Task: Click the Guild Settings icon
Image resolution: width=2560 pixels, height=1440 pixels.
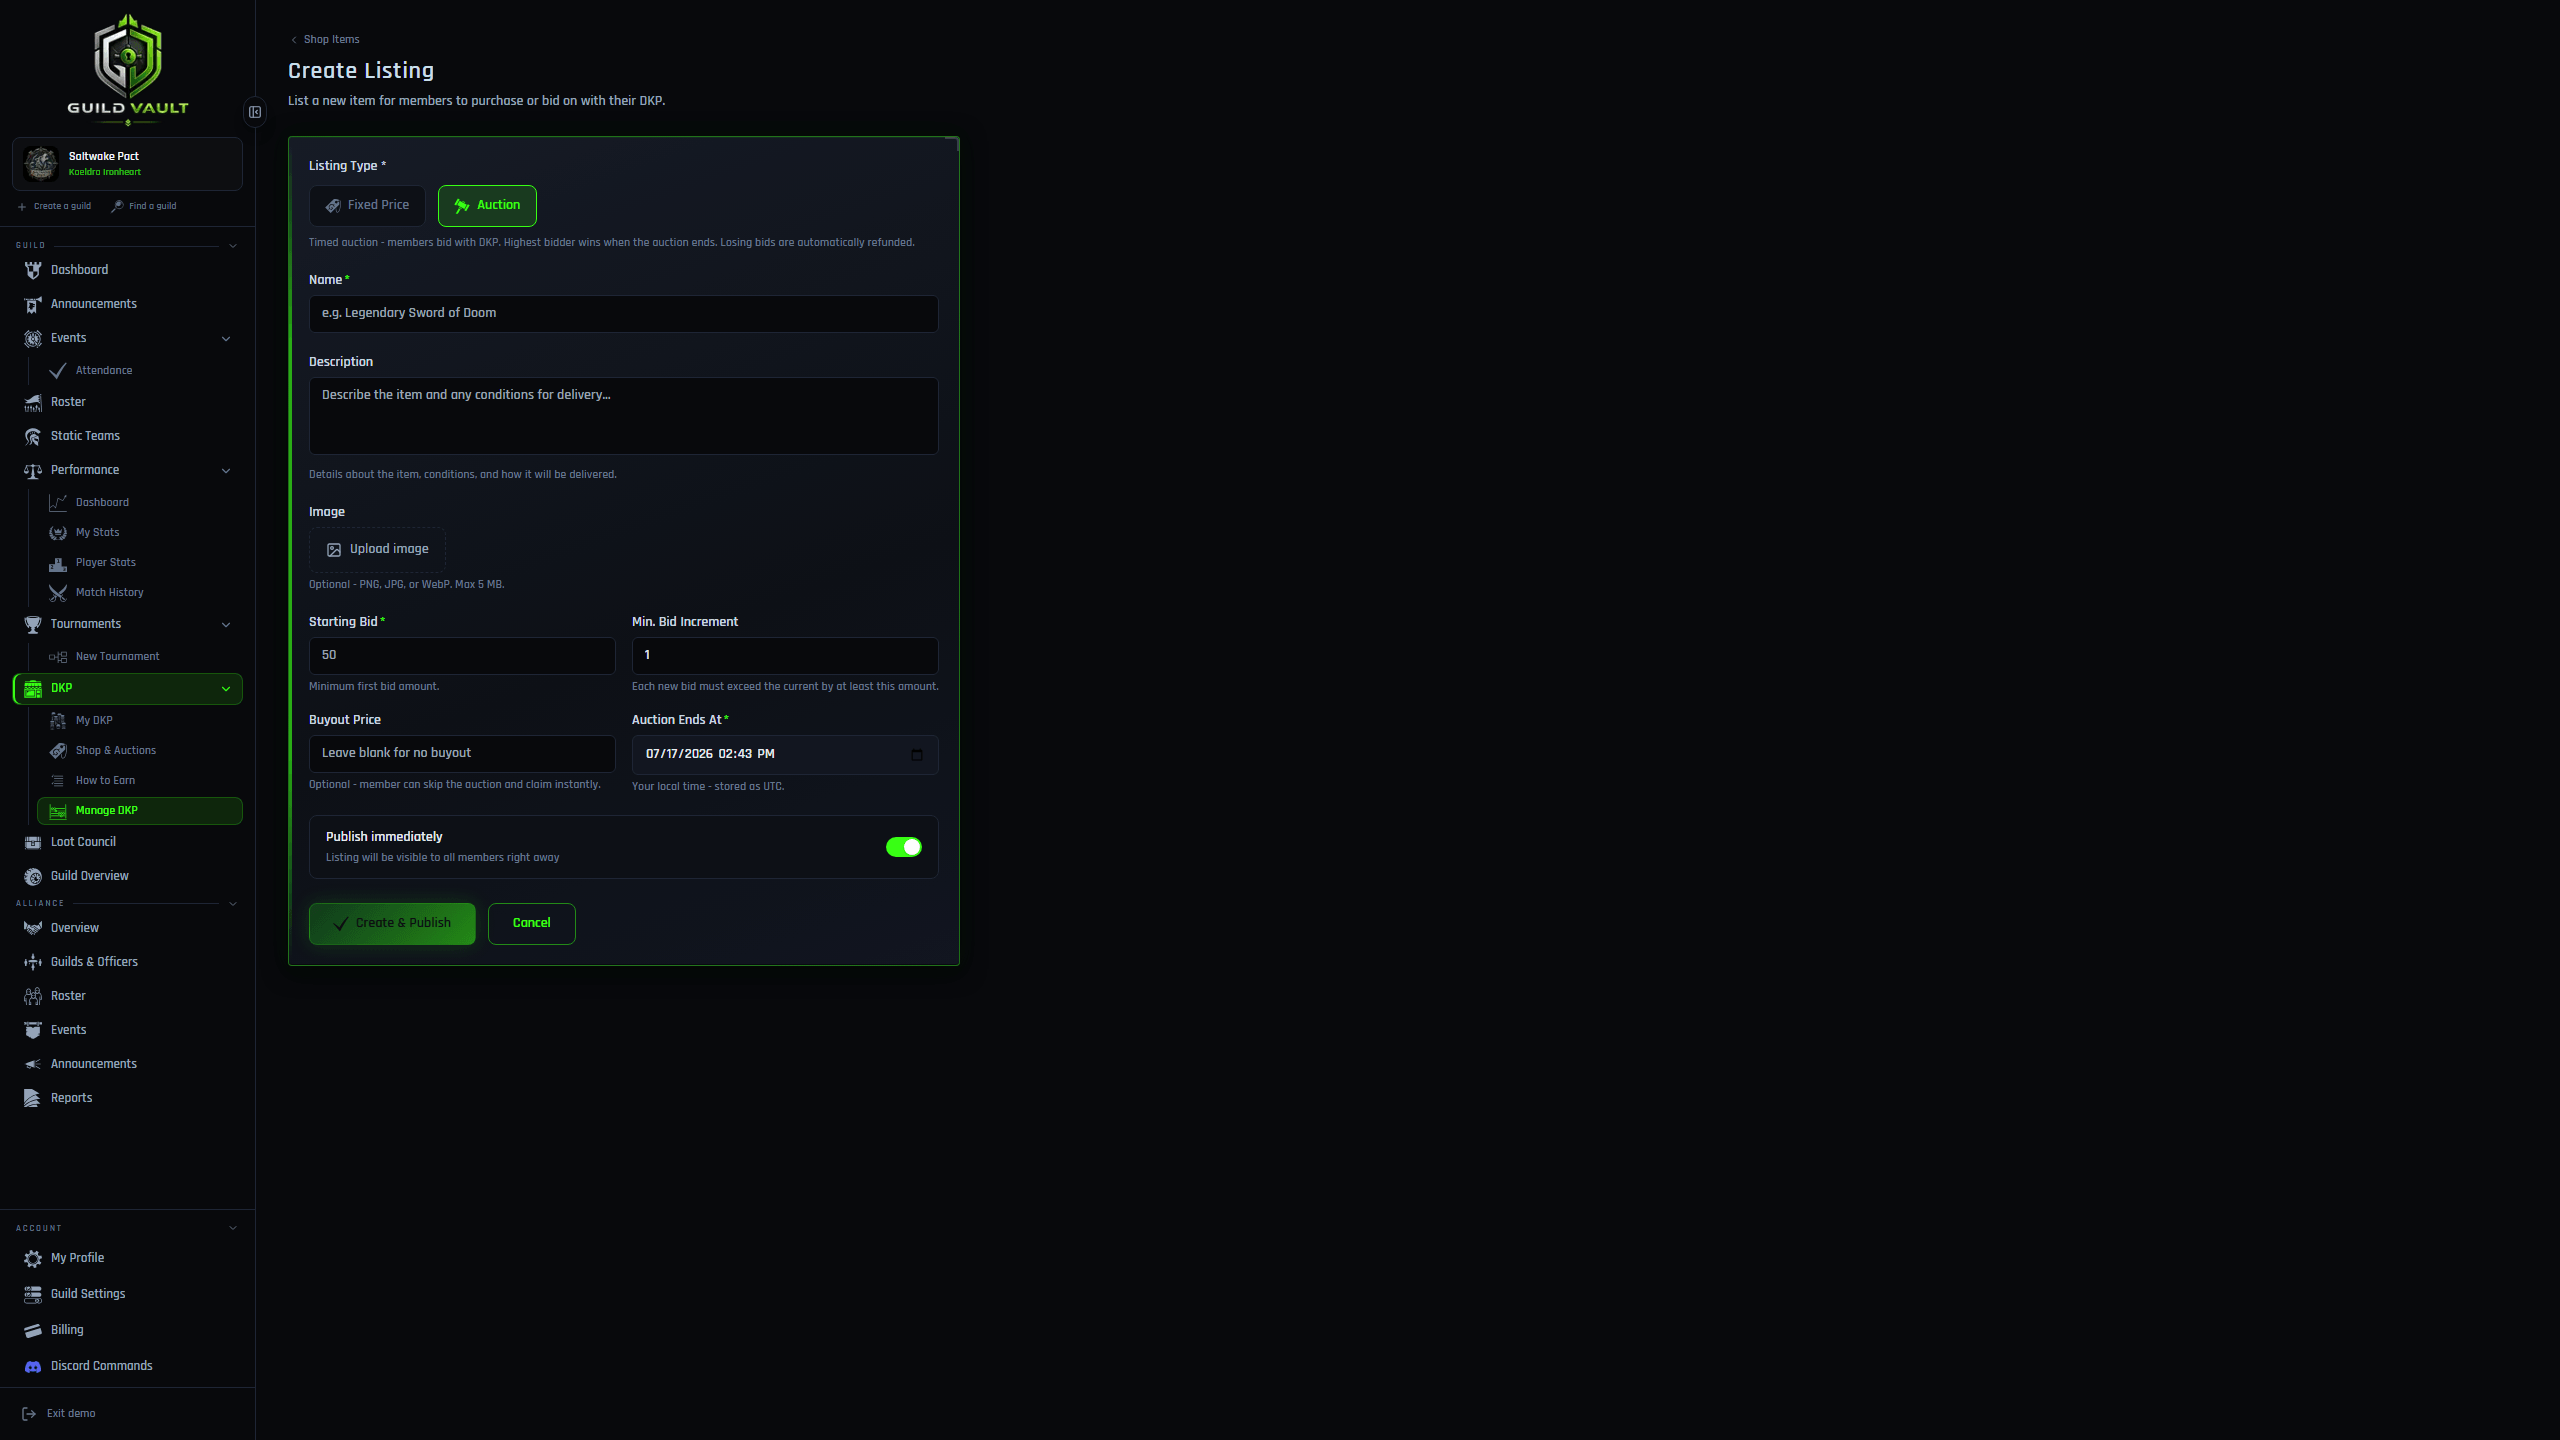Action: point(33,1294)
